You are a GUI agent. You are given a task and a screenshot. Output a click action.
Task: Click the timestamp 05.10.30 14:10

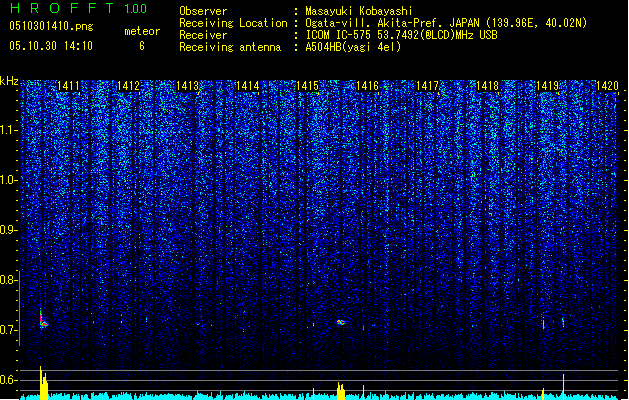pyautogui.click(x=51, y=46)
